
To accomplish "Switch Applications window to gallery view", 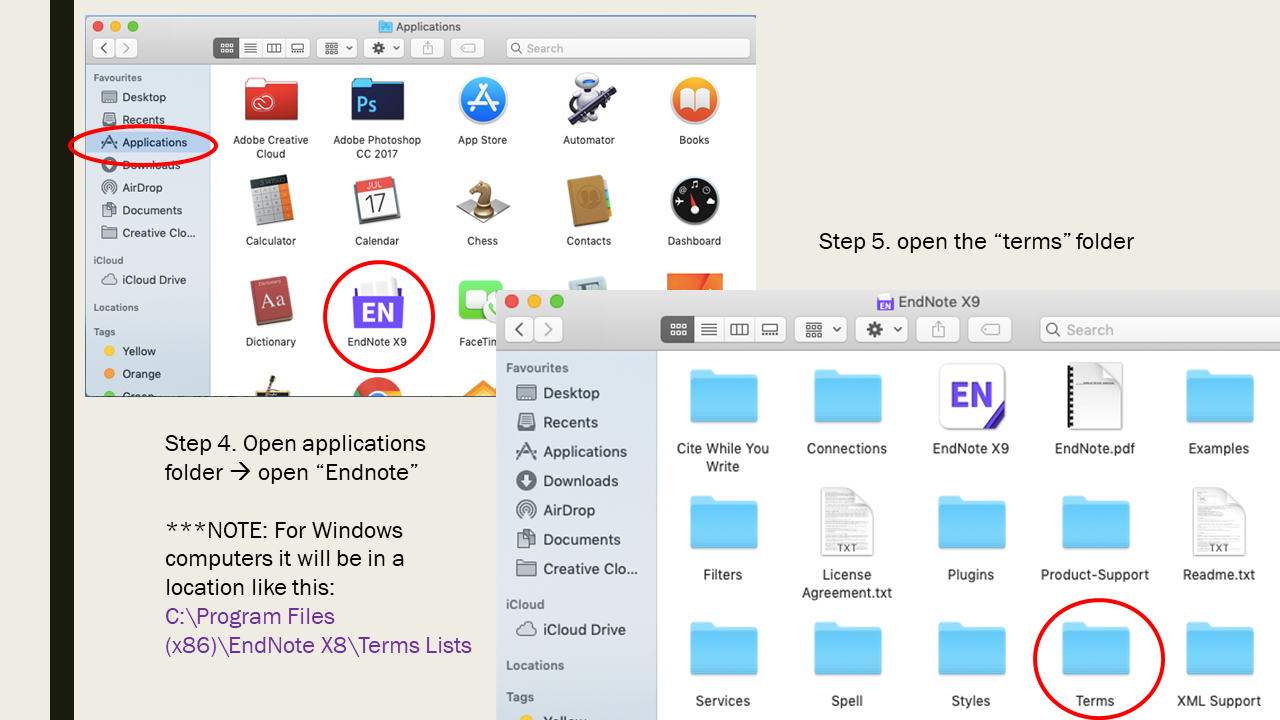I will tap(297, 48).
